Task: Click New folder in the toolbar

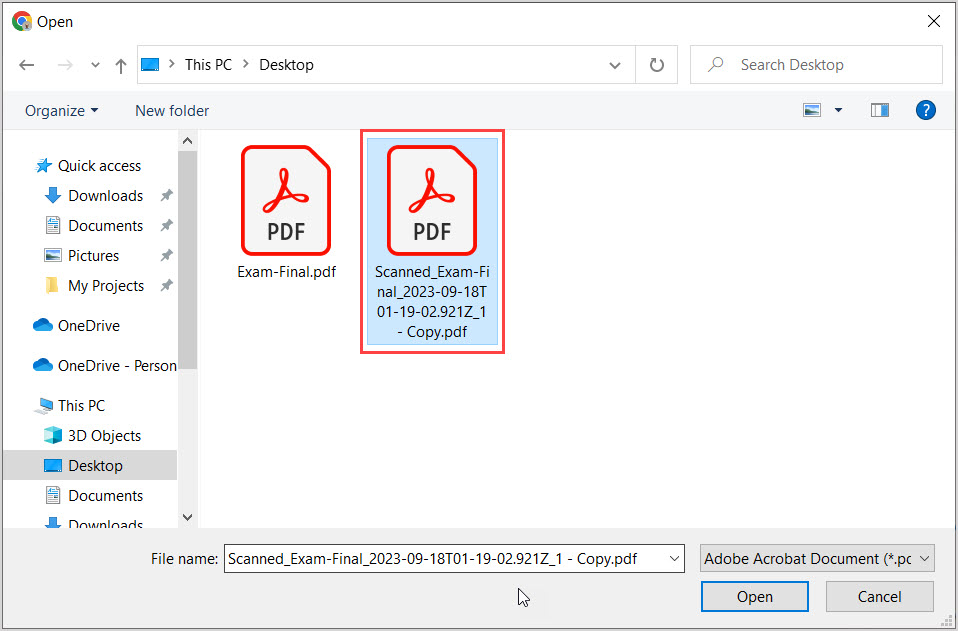Action: tap(172, 110)
